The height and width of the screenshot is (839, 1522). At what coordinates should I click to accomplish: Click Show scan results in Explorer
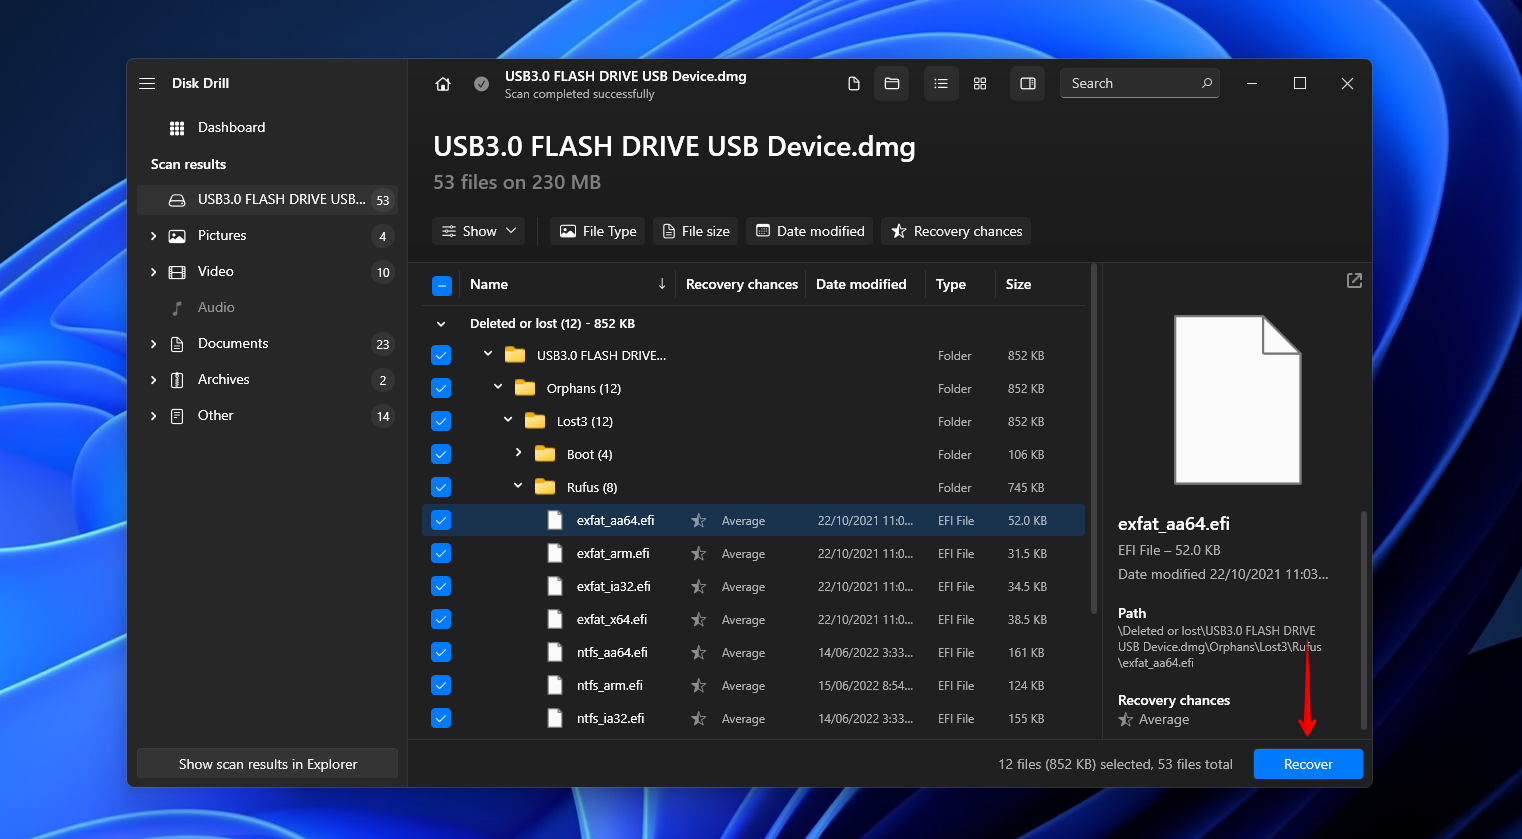[267, 764]
